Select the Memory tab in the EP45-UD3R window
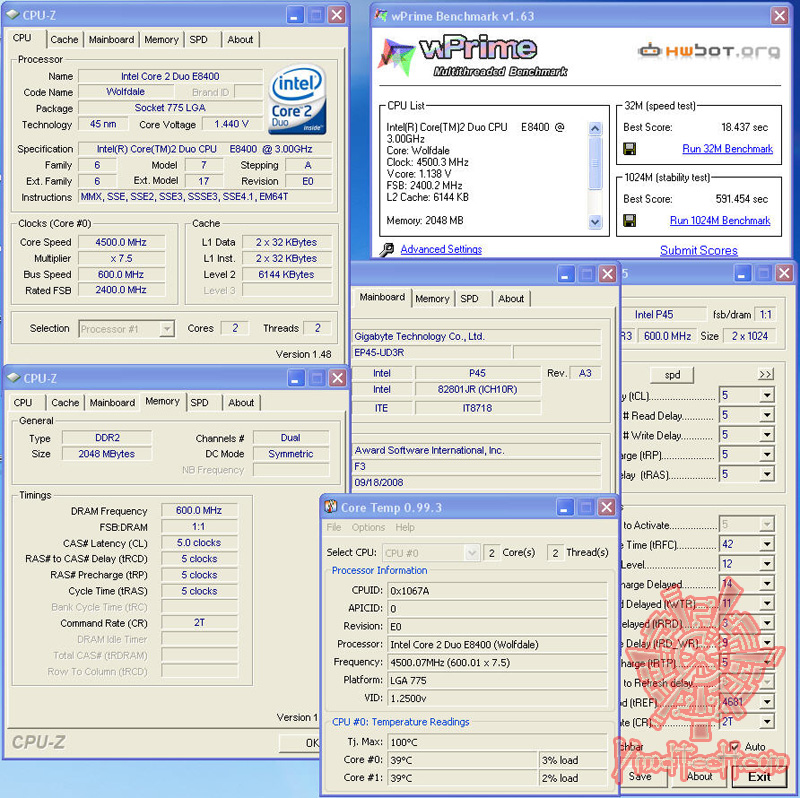Image resolution: width=800 pixels, height=798 pixels. (x=433, y=298)
